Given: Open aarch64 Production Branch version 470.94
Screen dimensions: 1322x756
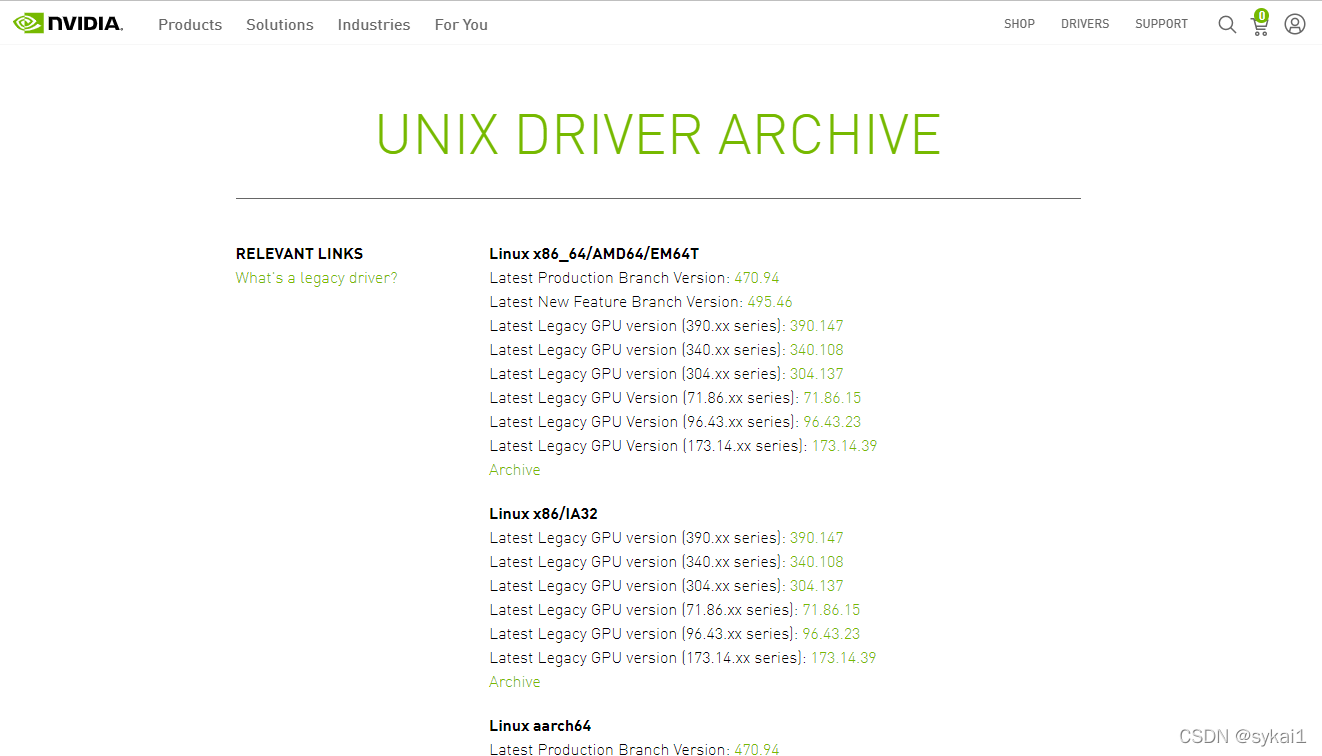Looking at the screenshot, I should pos(757,748).
